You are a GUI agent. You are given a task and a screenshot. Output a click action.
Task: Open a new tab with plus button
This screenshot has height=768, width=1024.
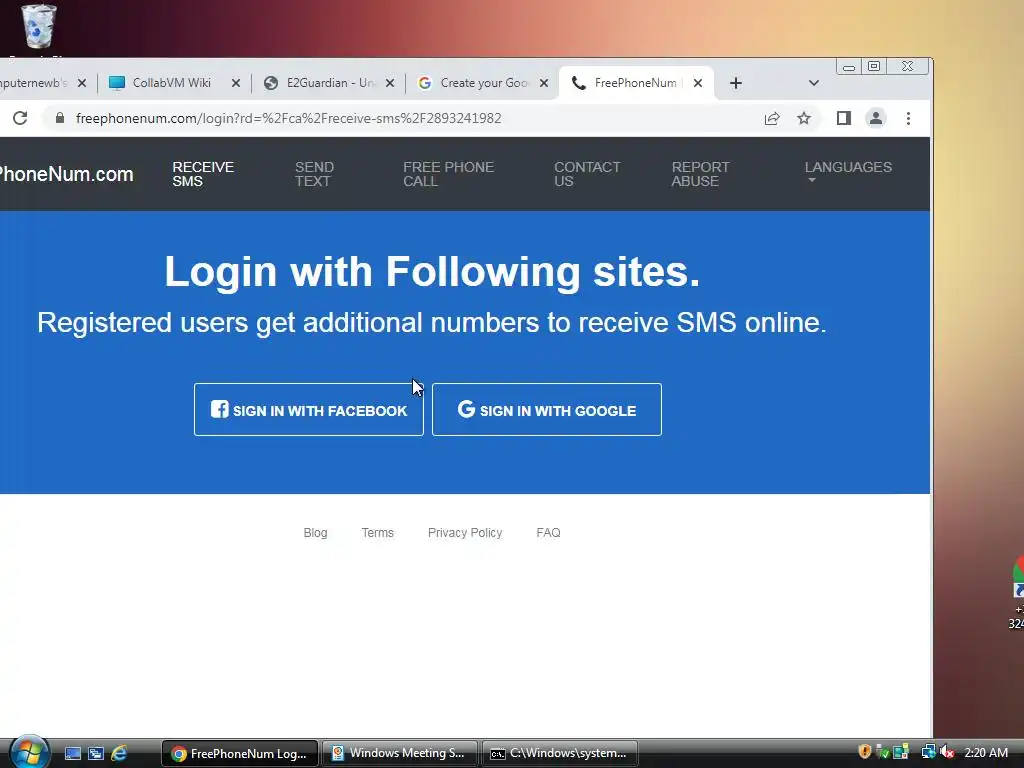click(736, 83)
